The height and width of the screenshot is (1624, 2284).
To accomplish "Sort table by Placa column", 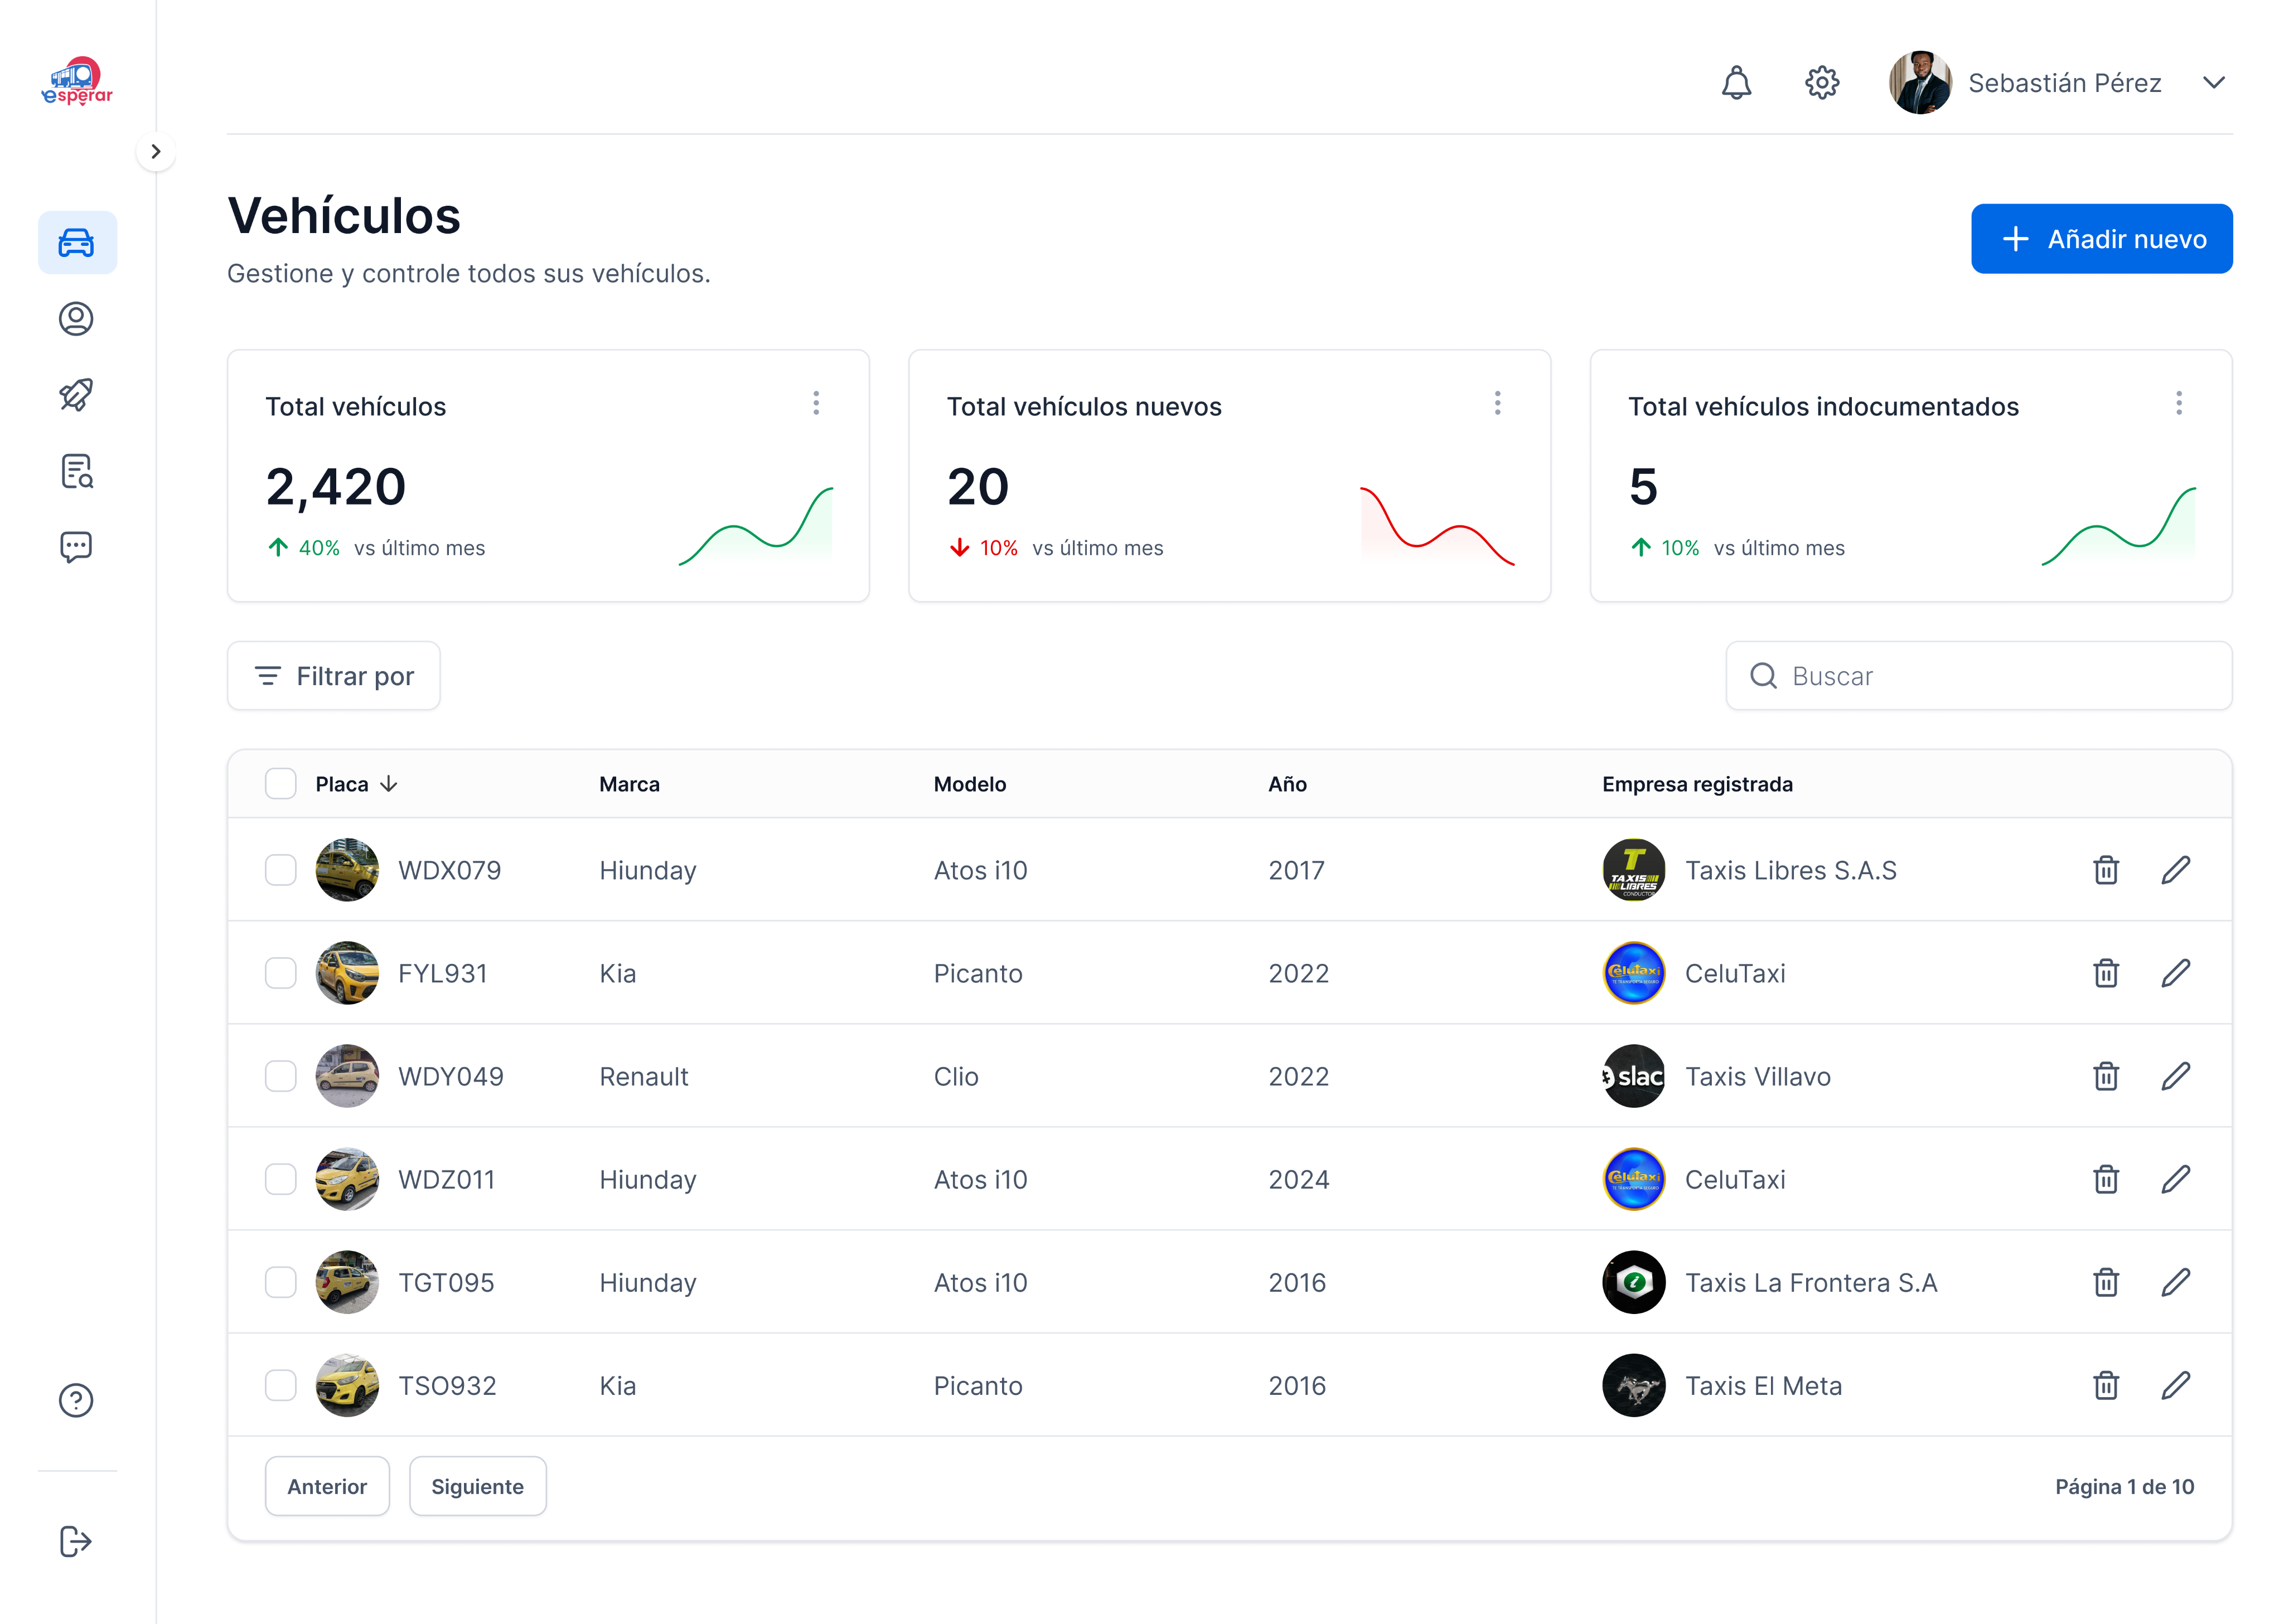I will coord(356,784).
